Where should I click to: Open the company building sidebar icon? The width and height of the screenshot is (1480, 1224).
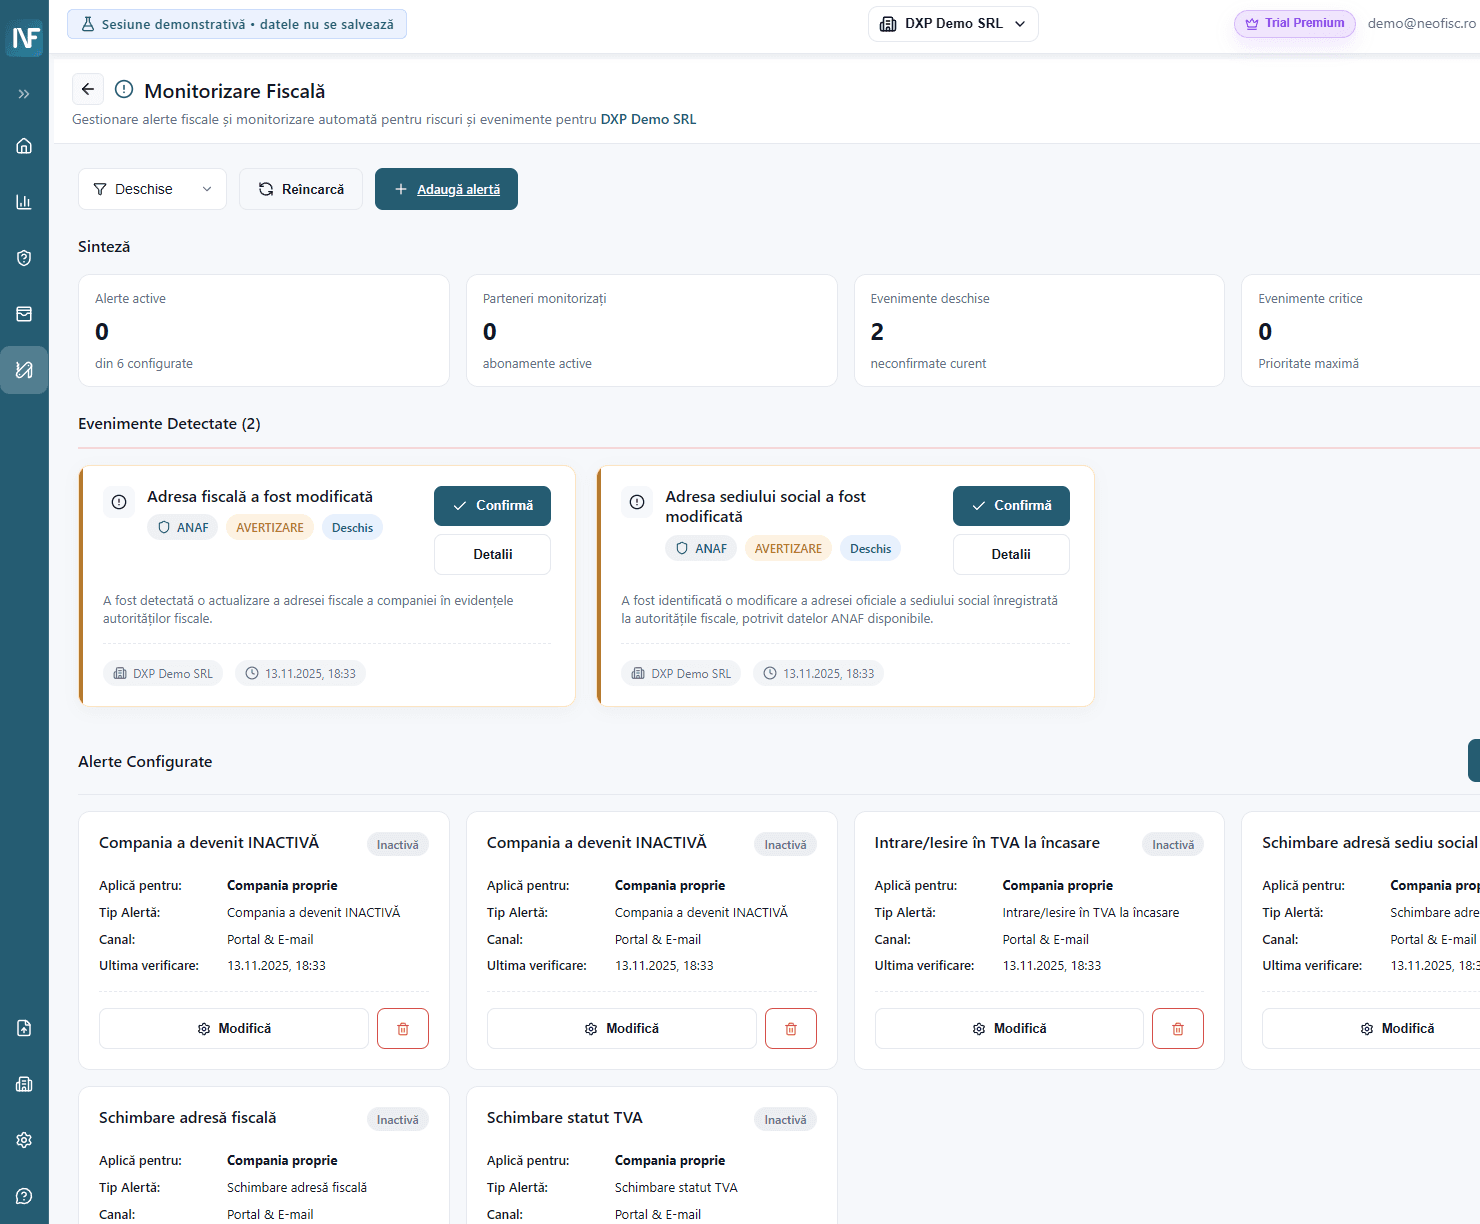coord(24,1084)
